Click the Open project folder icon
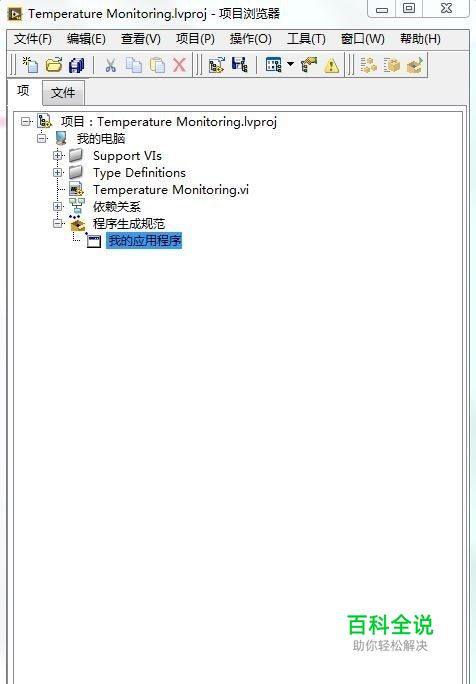The height and width of the screenshot is (684, 476). [54, 65]
